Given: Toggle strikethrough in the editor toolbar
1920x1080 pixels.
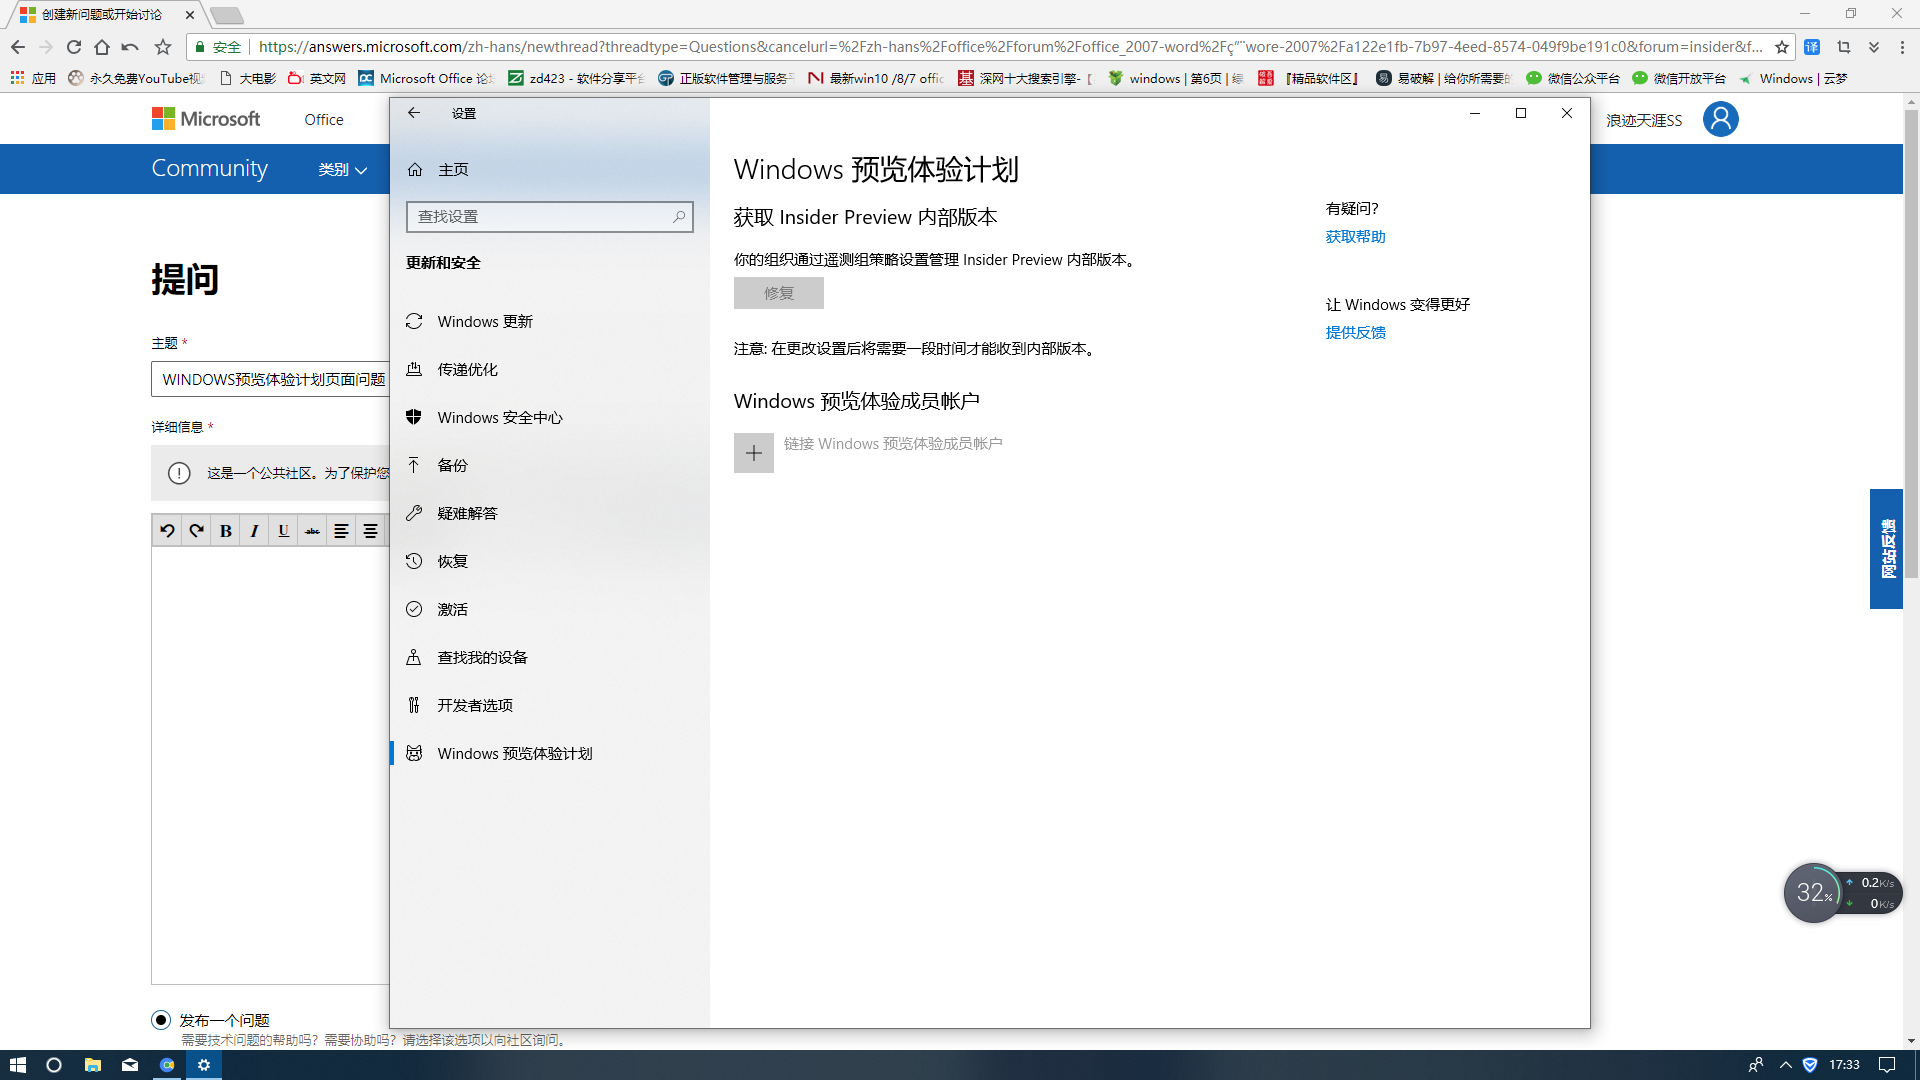Looking at the screenshot, I should [313, 531].
